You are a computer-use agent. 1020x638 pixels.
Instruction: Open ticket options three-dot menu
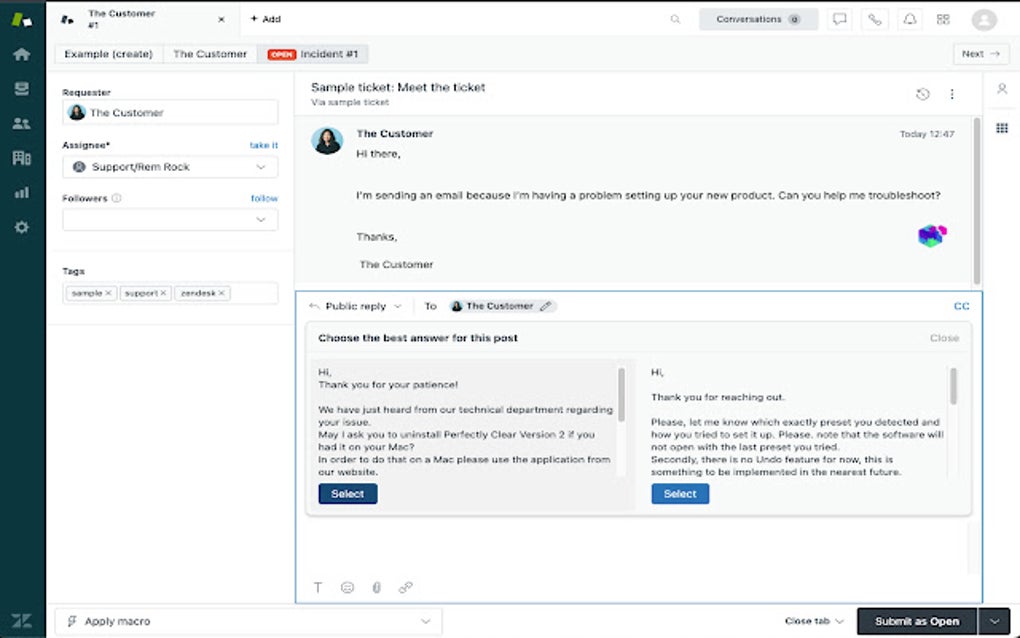pyautogui.click(x=952, y=94)
